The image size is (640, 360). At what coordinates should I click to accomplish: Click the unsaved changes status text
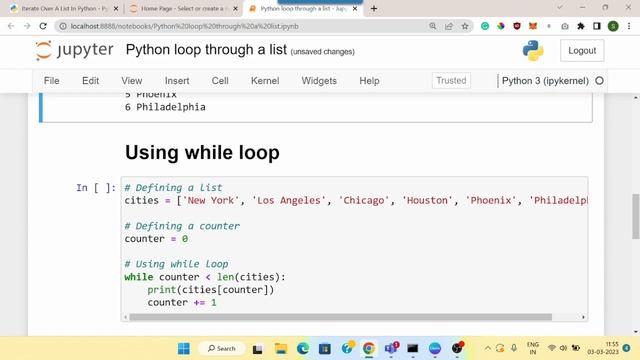[x=322, y=52]
